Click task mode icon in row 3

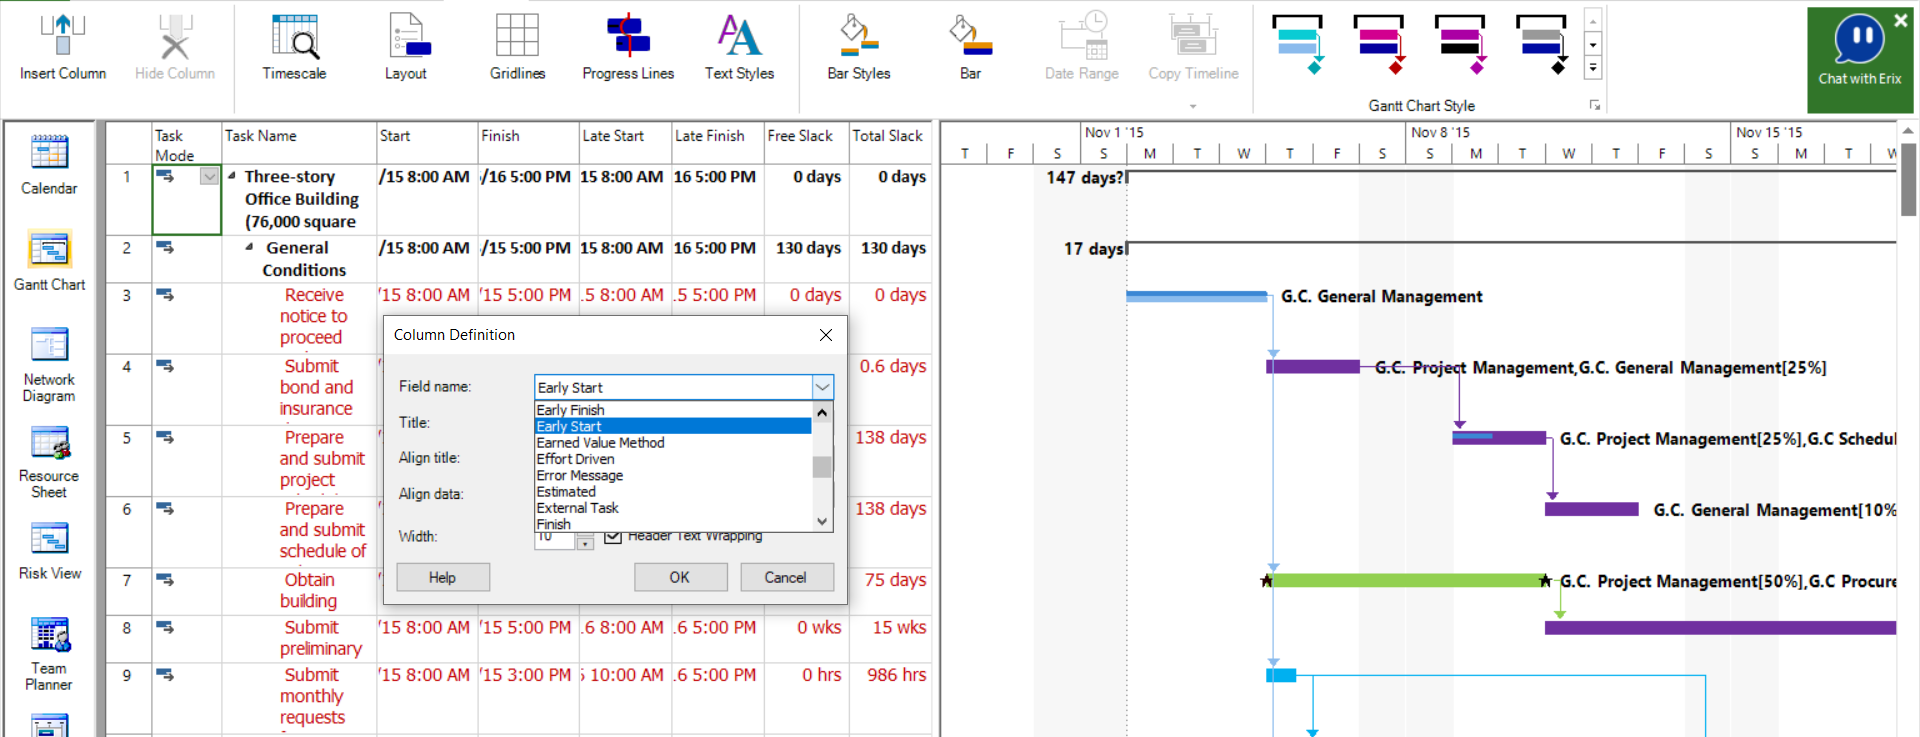165,295
